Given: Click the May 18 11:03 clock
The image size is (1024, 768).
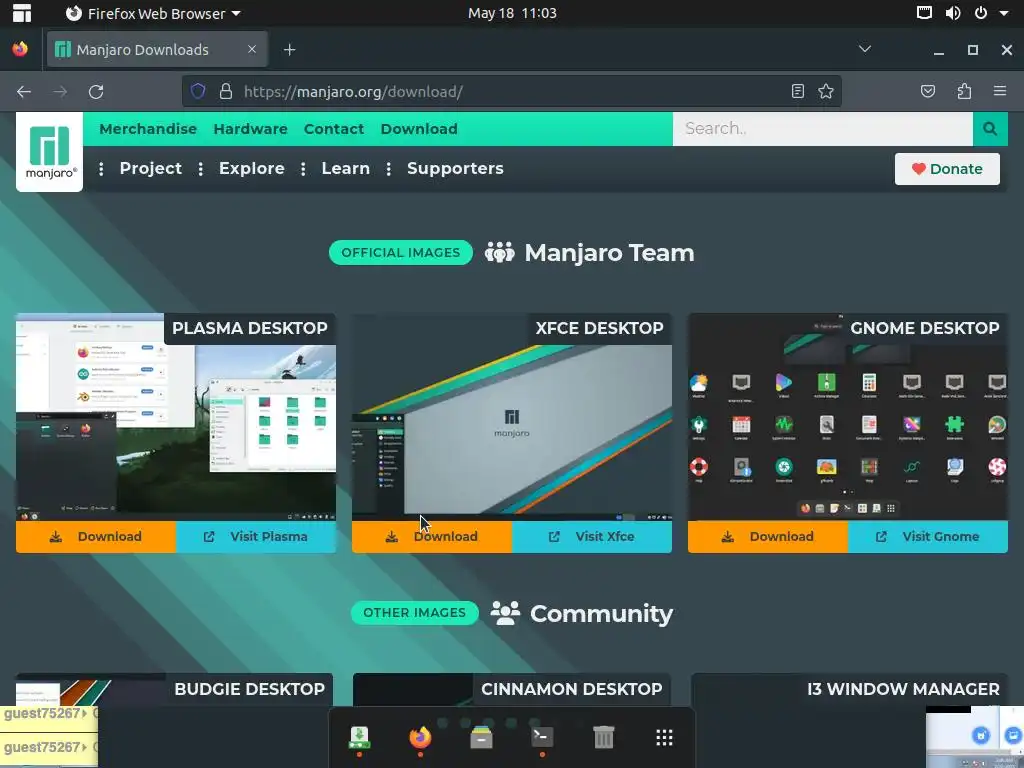Looking at the screenshot, I should pyautogui.click(x=512, y=13).
